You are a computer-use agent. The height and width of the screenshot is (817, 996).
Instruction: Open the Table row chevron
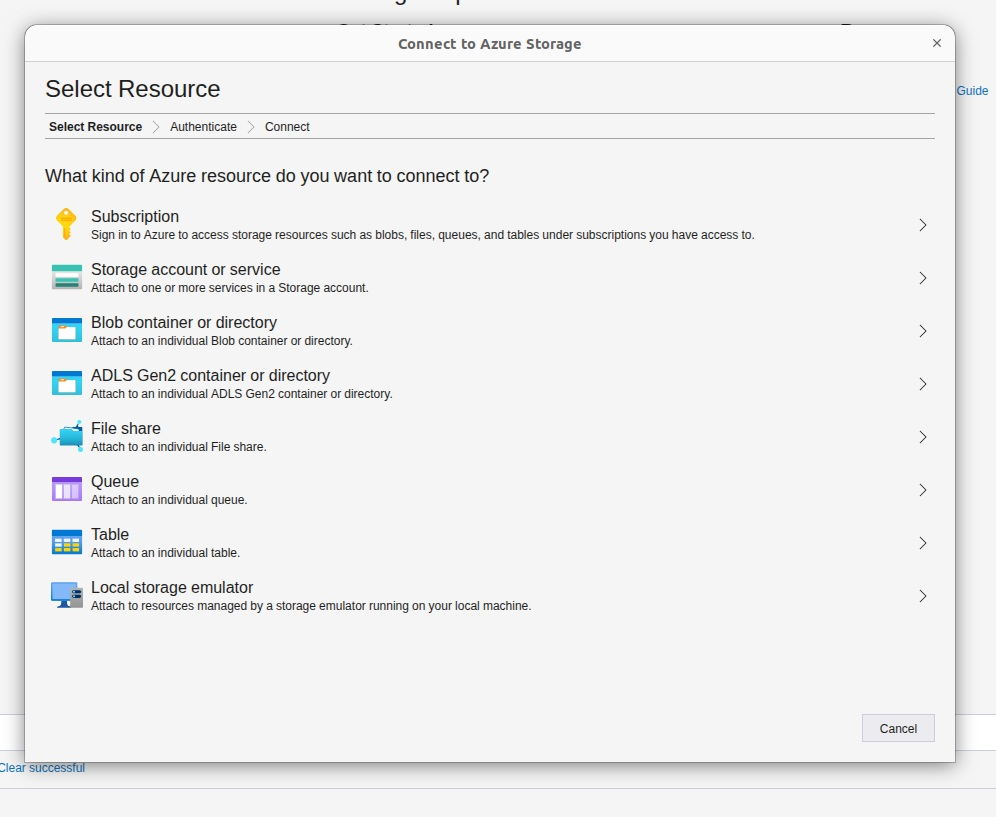tap(923, 543)
